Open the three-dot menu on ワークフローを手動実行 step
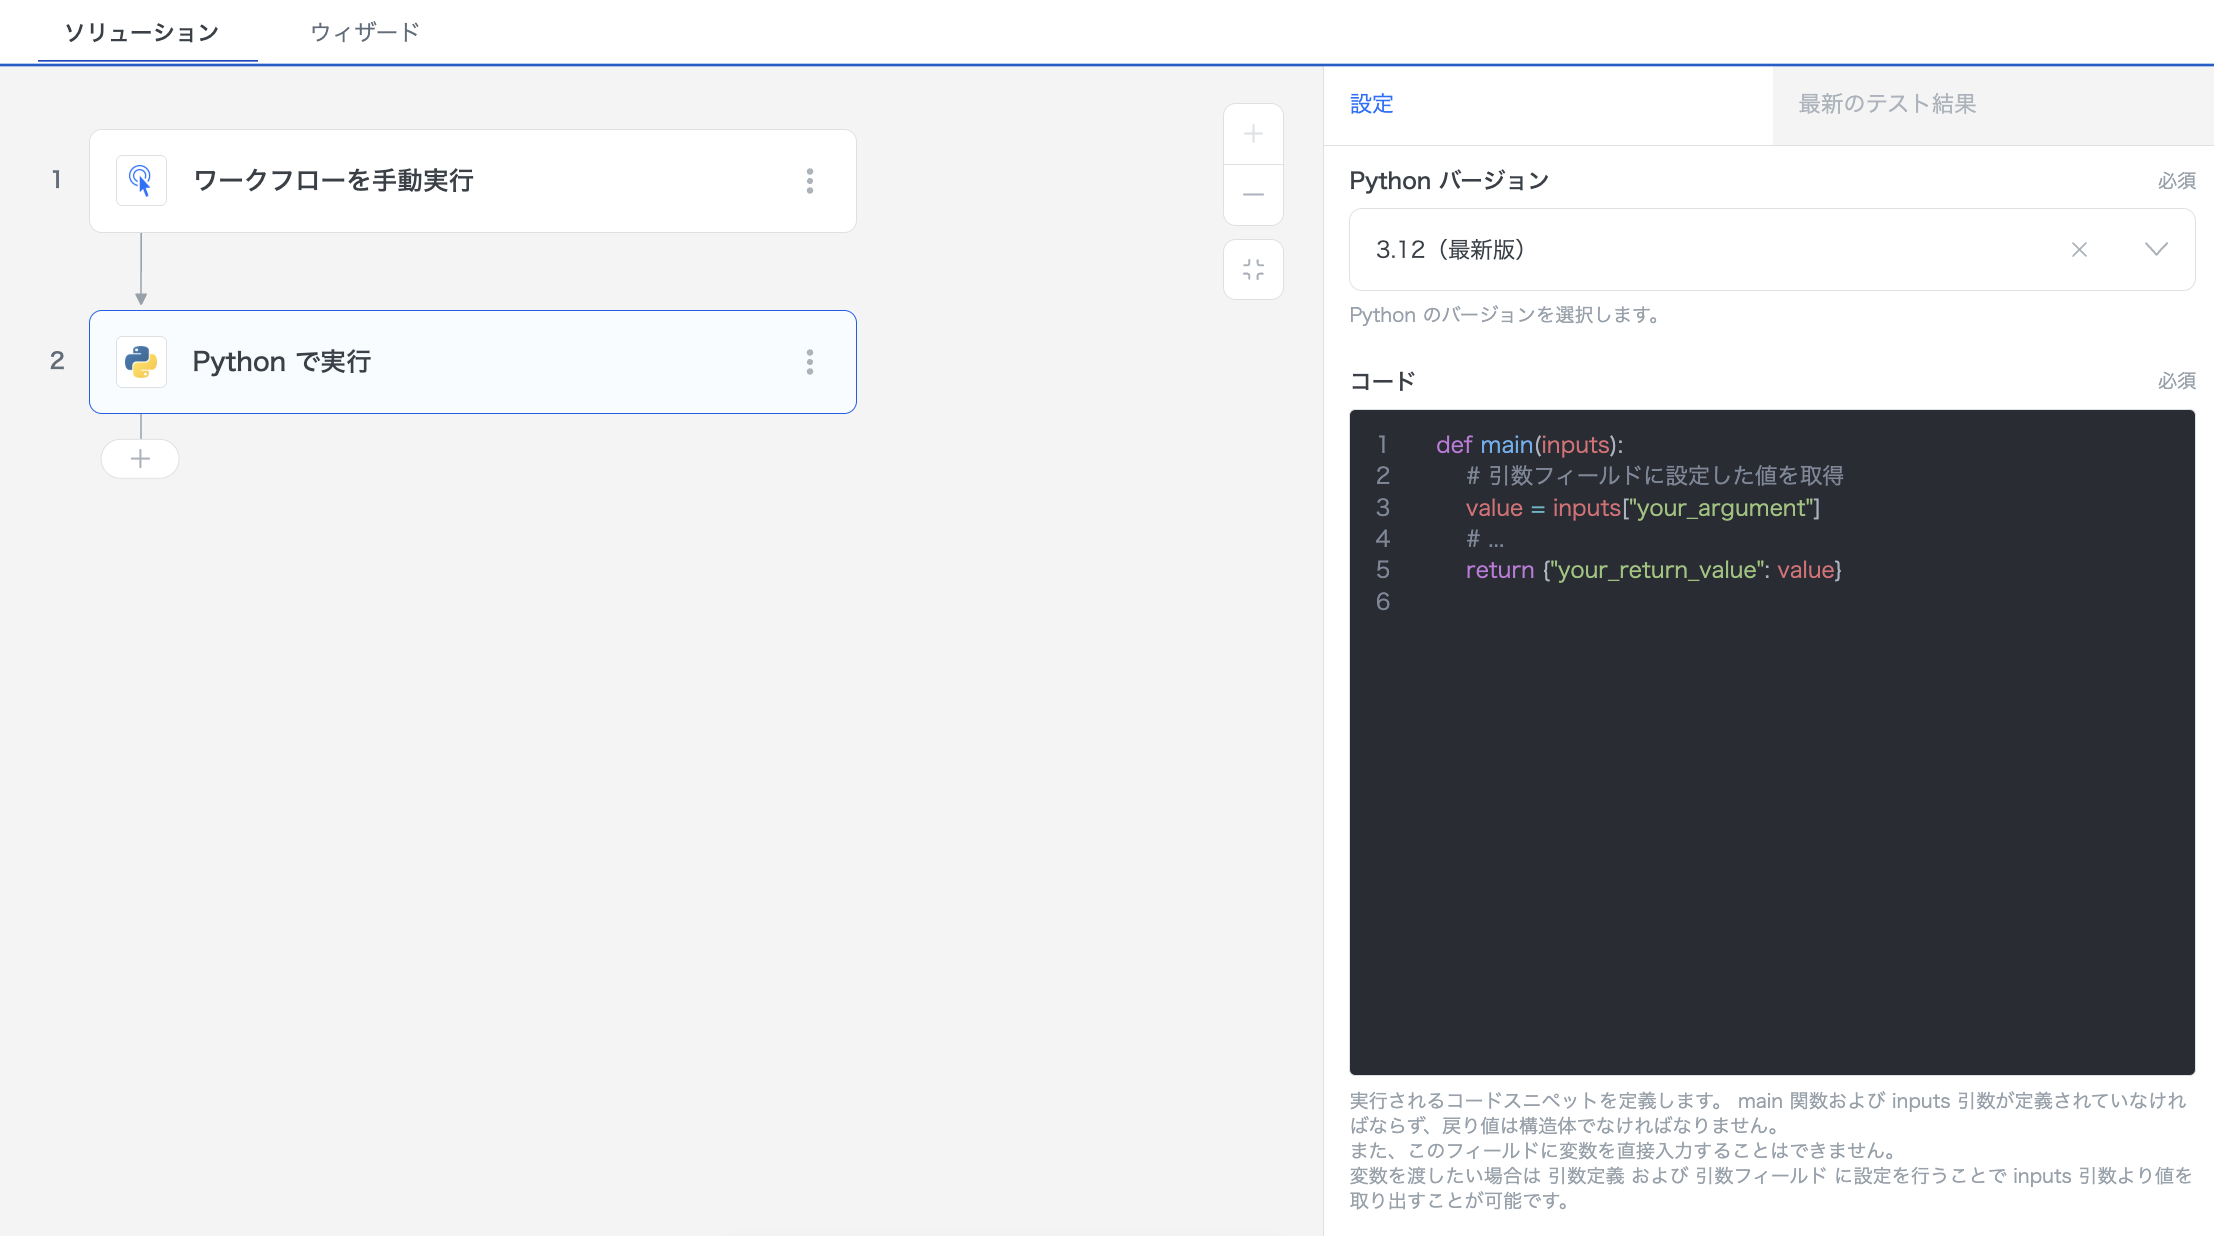This screenshot has width=2214, height=1236. pos(810,181)
